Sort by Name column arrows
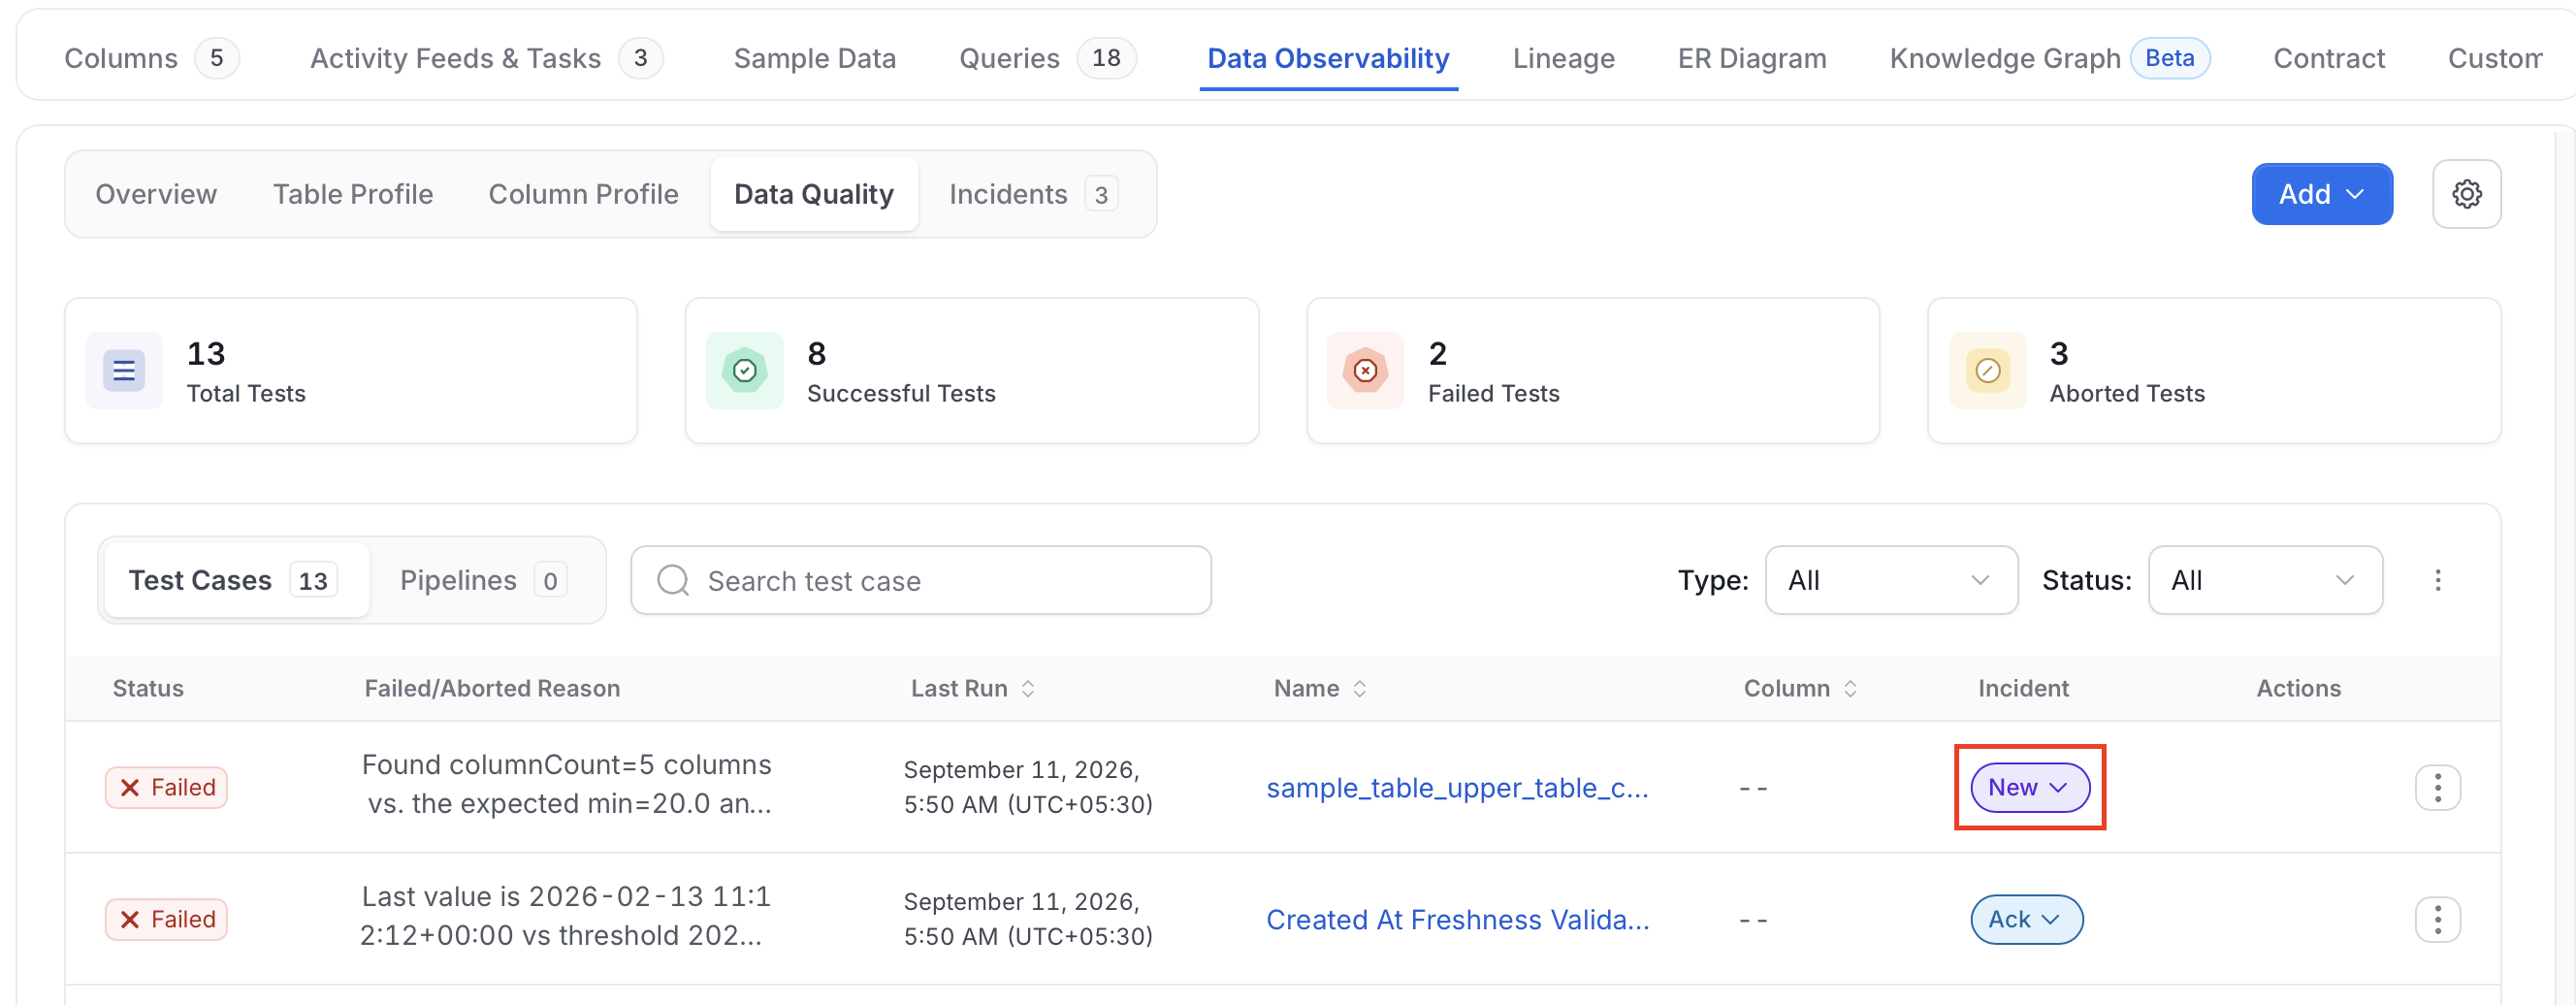The width and height of the screenshot is (2576, 1005). (x=1360, y=689)
